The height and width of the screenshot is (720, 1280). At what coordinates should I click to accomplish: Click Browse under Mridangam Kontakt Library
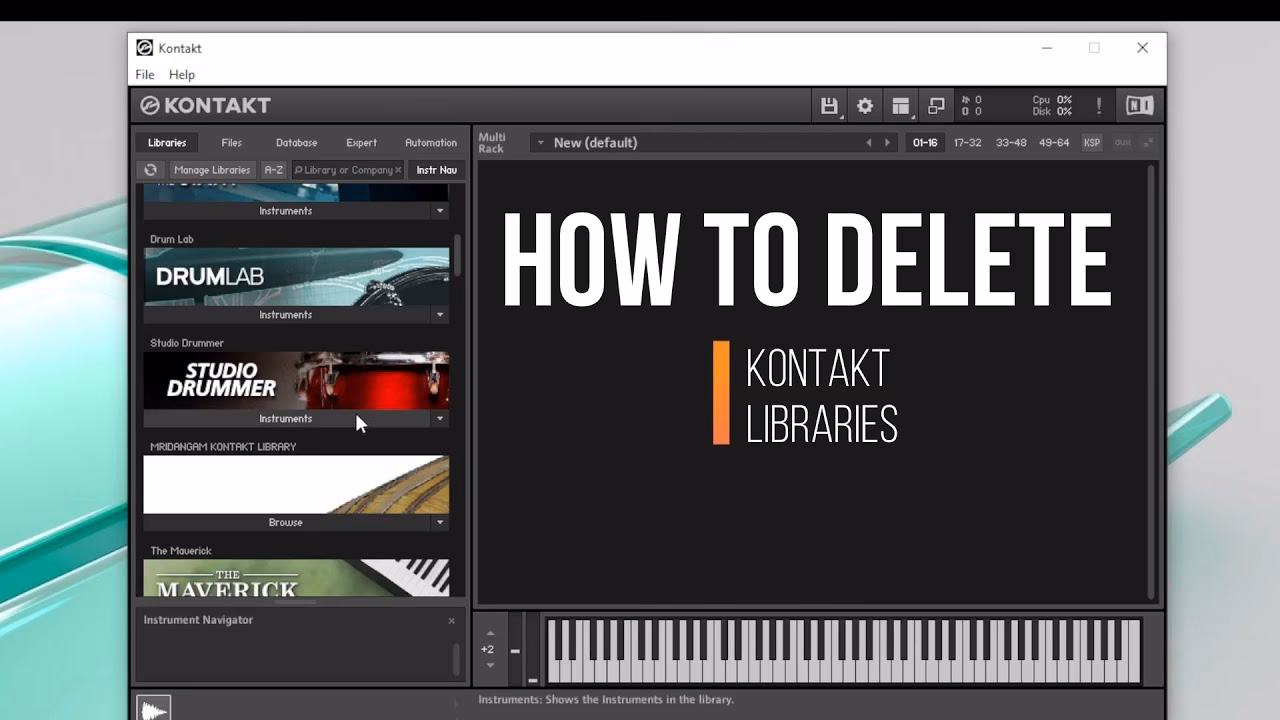pyautogui.click(x=285, y=523)
